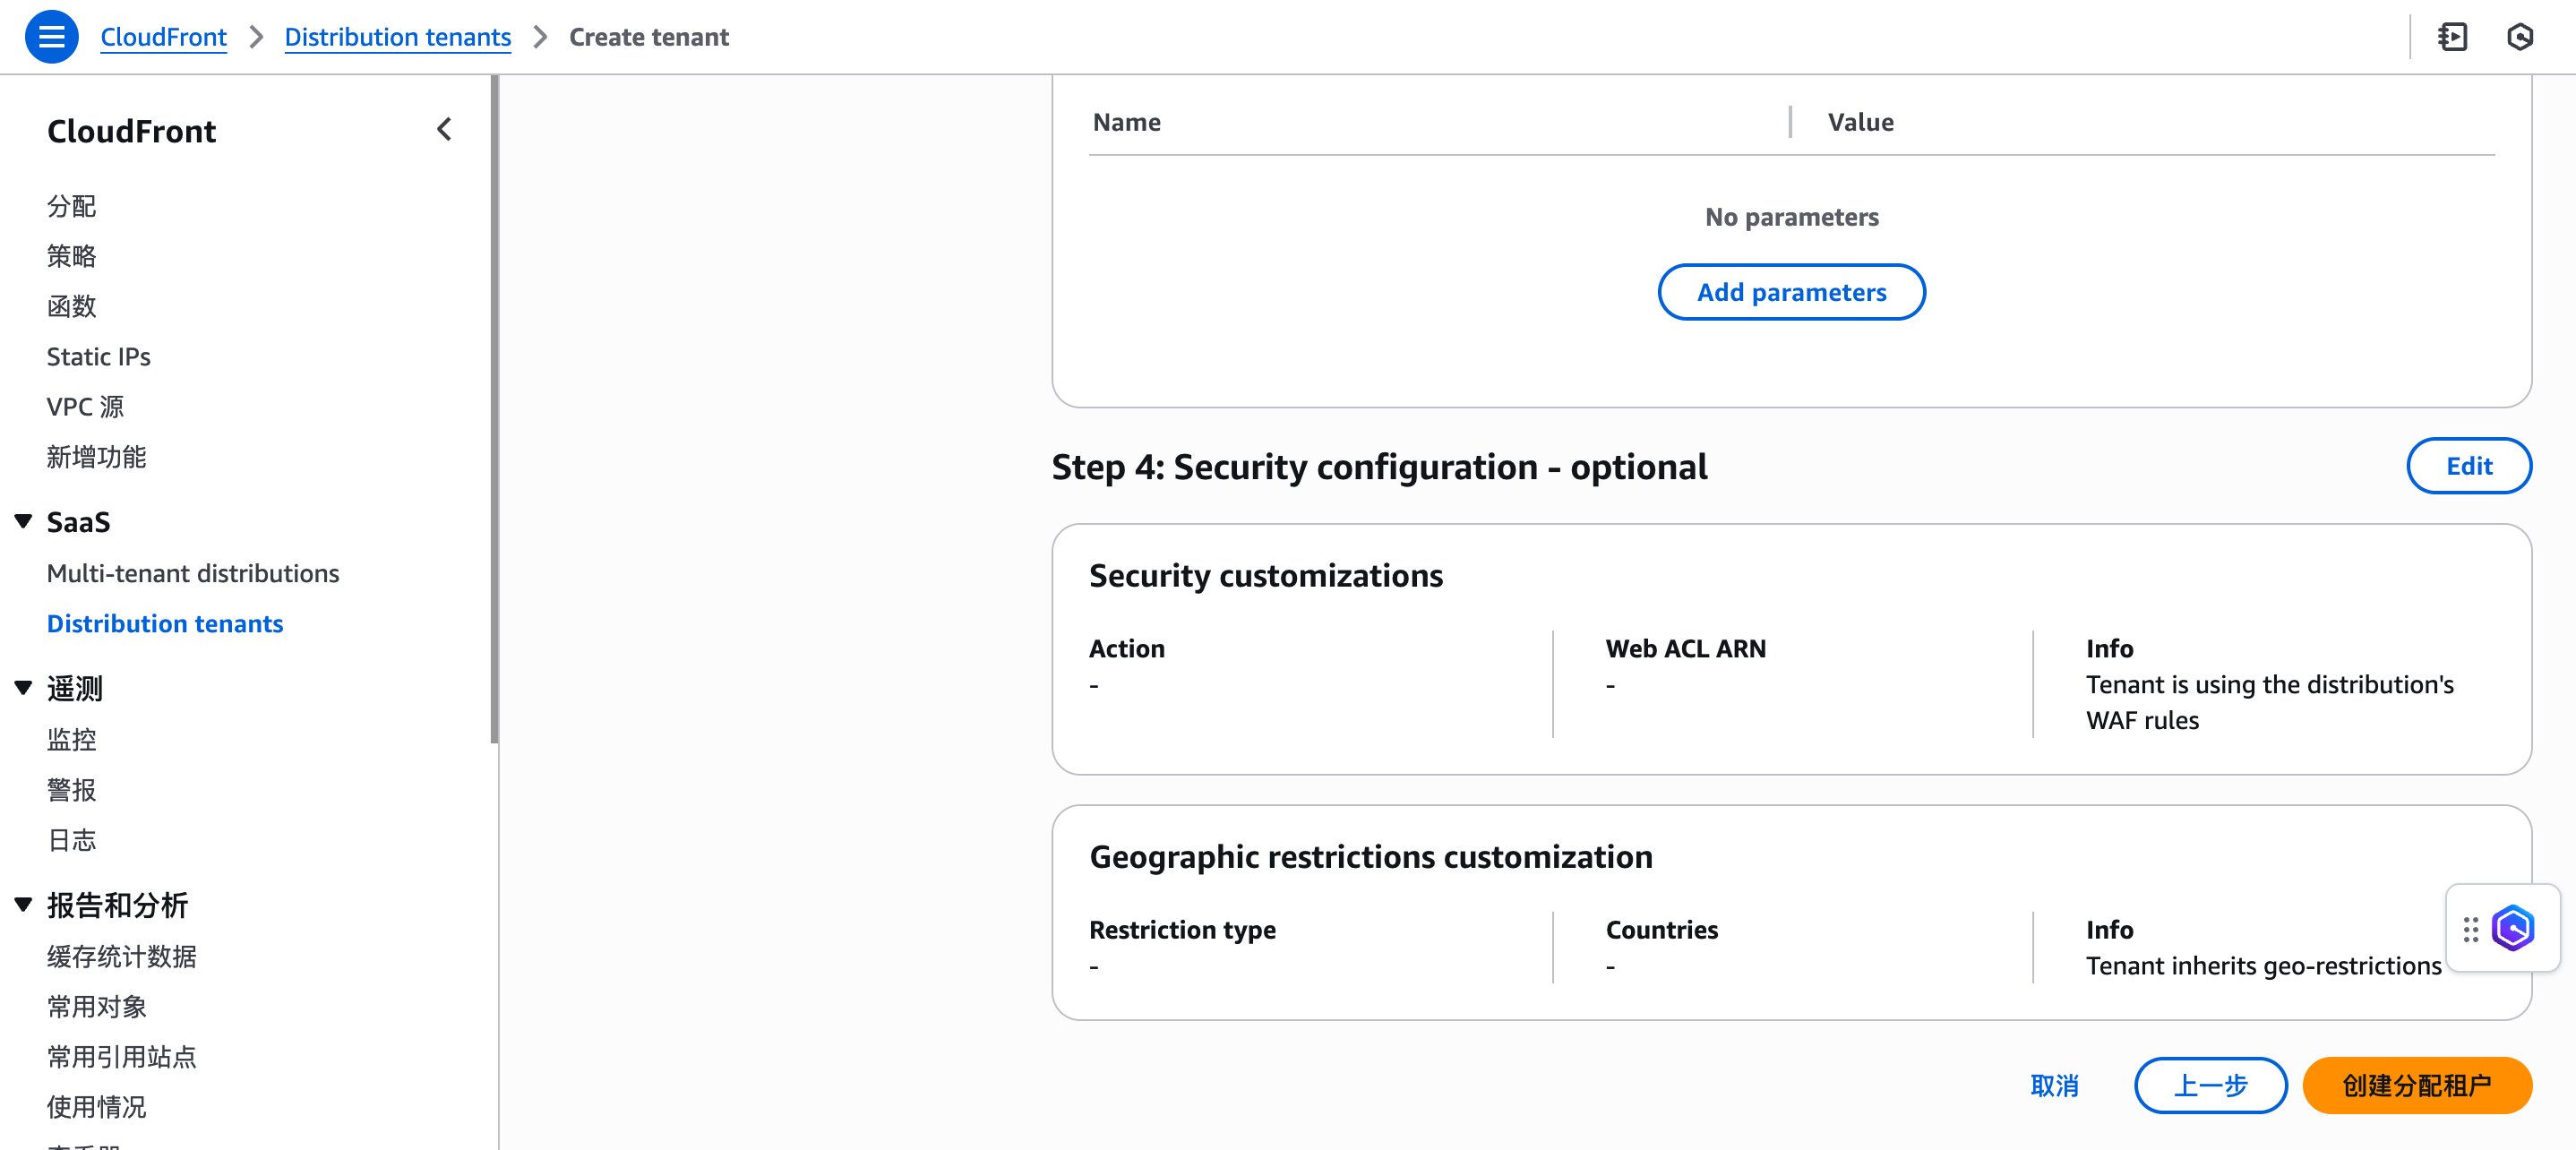The height and width of the screenshot is (1150, 2576).
Task: Click the Geographic restrictions customization heading
Action: [x=1370, y=857]
